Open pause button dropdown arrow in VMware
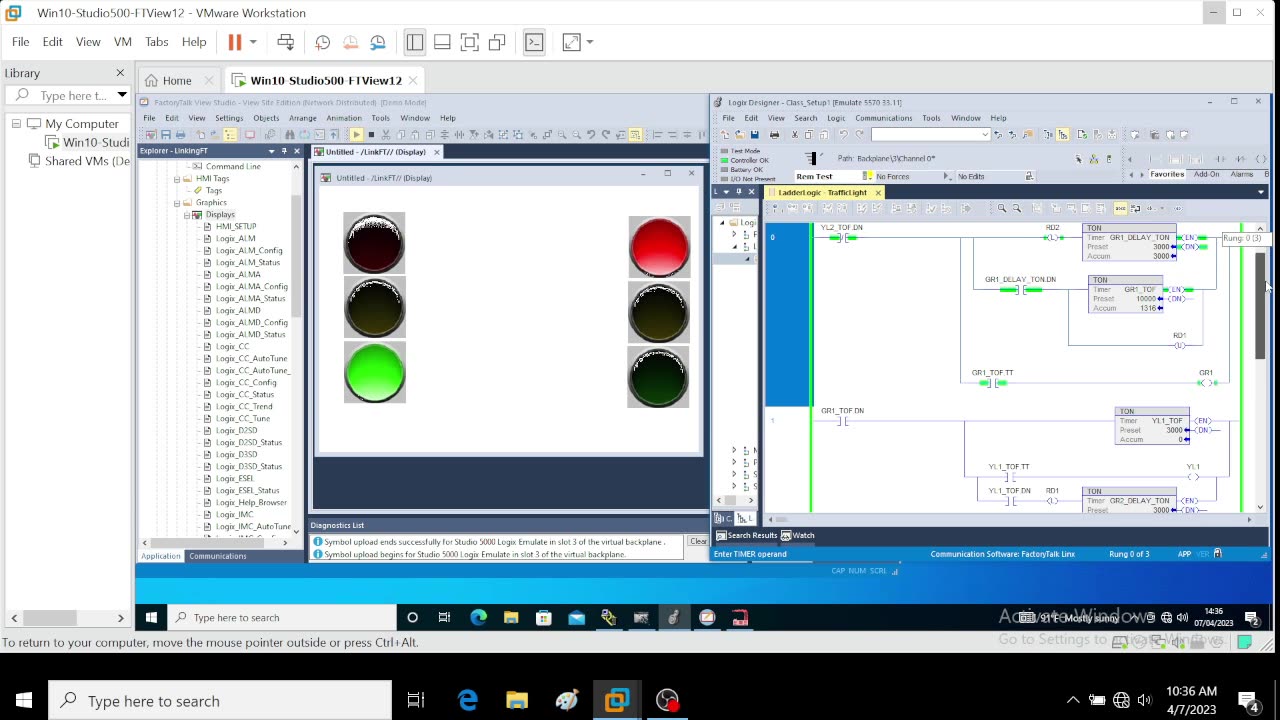Image resolution: width=1280 pixels, height=720 pixels. [253, 42]
